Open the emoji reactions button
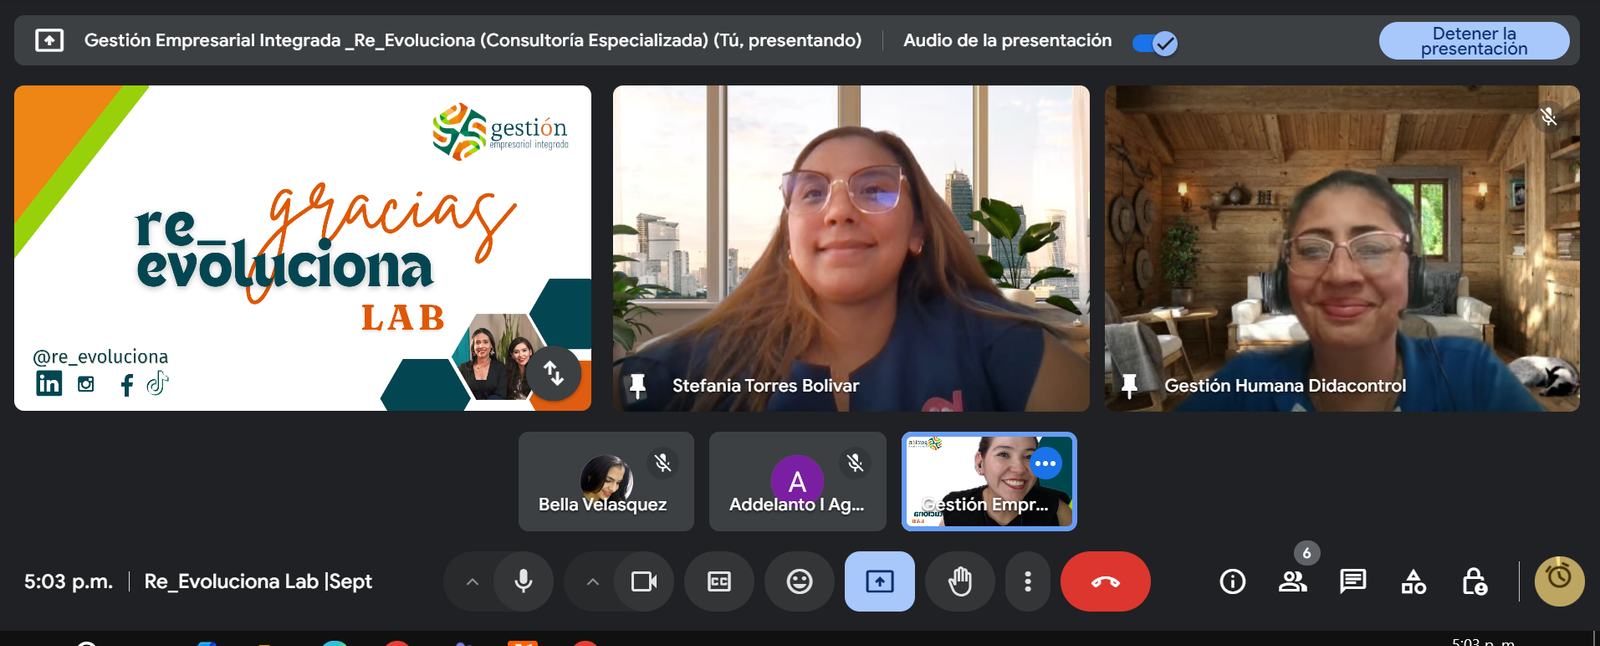 tap(800, 581)
